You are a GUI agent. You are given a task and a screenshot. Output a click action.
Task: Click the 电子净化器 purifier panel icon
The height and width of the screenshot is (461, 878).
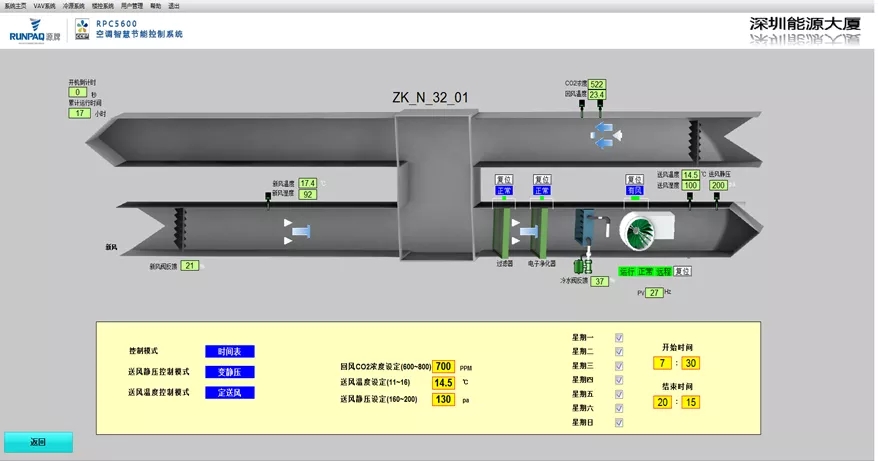pyautogui.click(x=541, y=231)
